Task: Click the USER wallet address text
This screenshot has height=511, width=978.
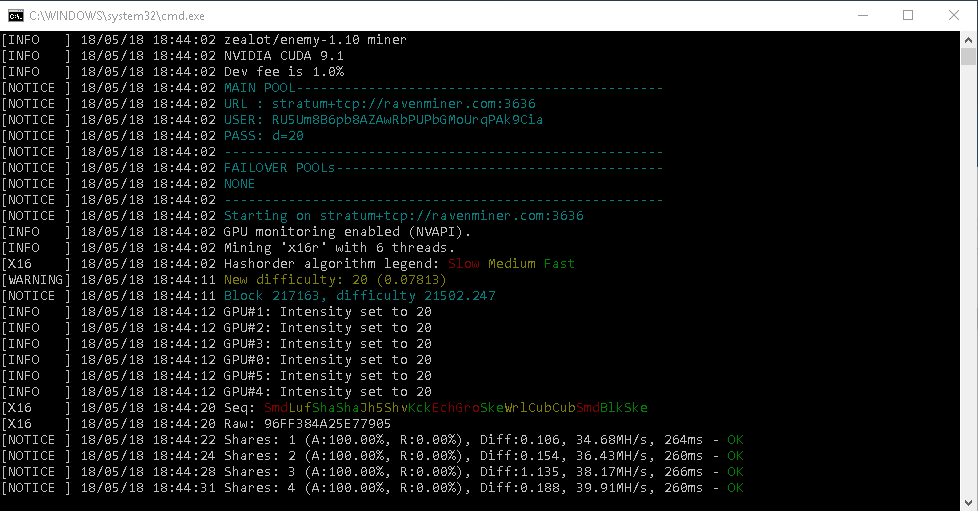Action: [x=383, y=120]
